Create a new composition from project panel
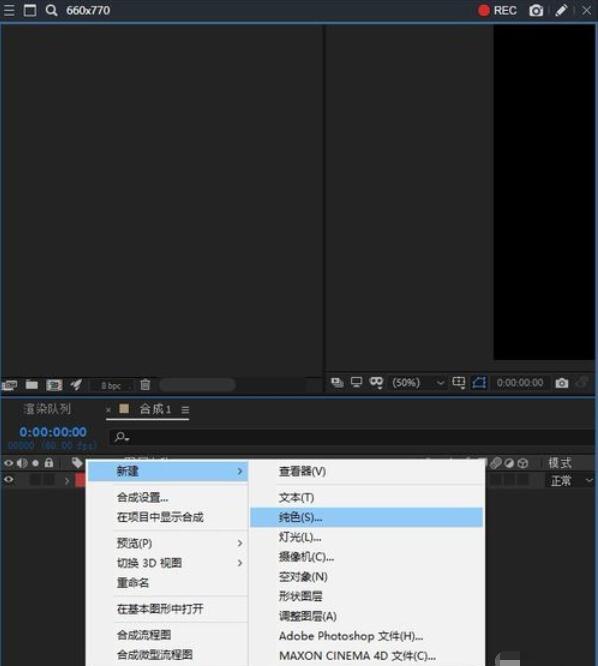598x666 pixels. pos(54,385)
